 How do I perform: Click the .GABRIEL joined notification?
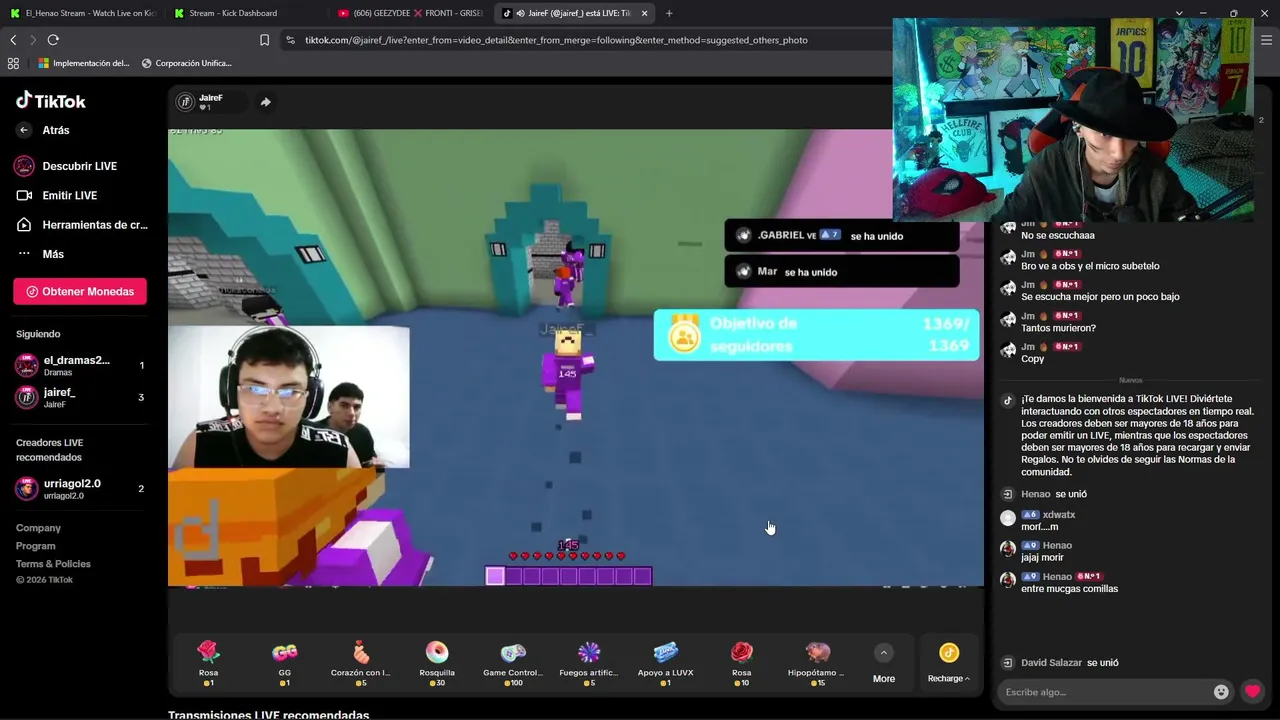pos(841,236)
